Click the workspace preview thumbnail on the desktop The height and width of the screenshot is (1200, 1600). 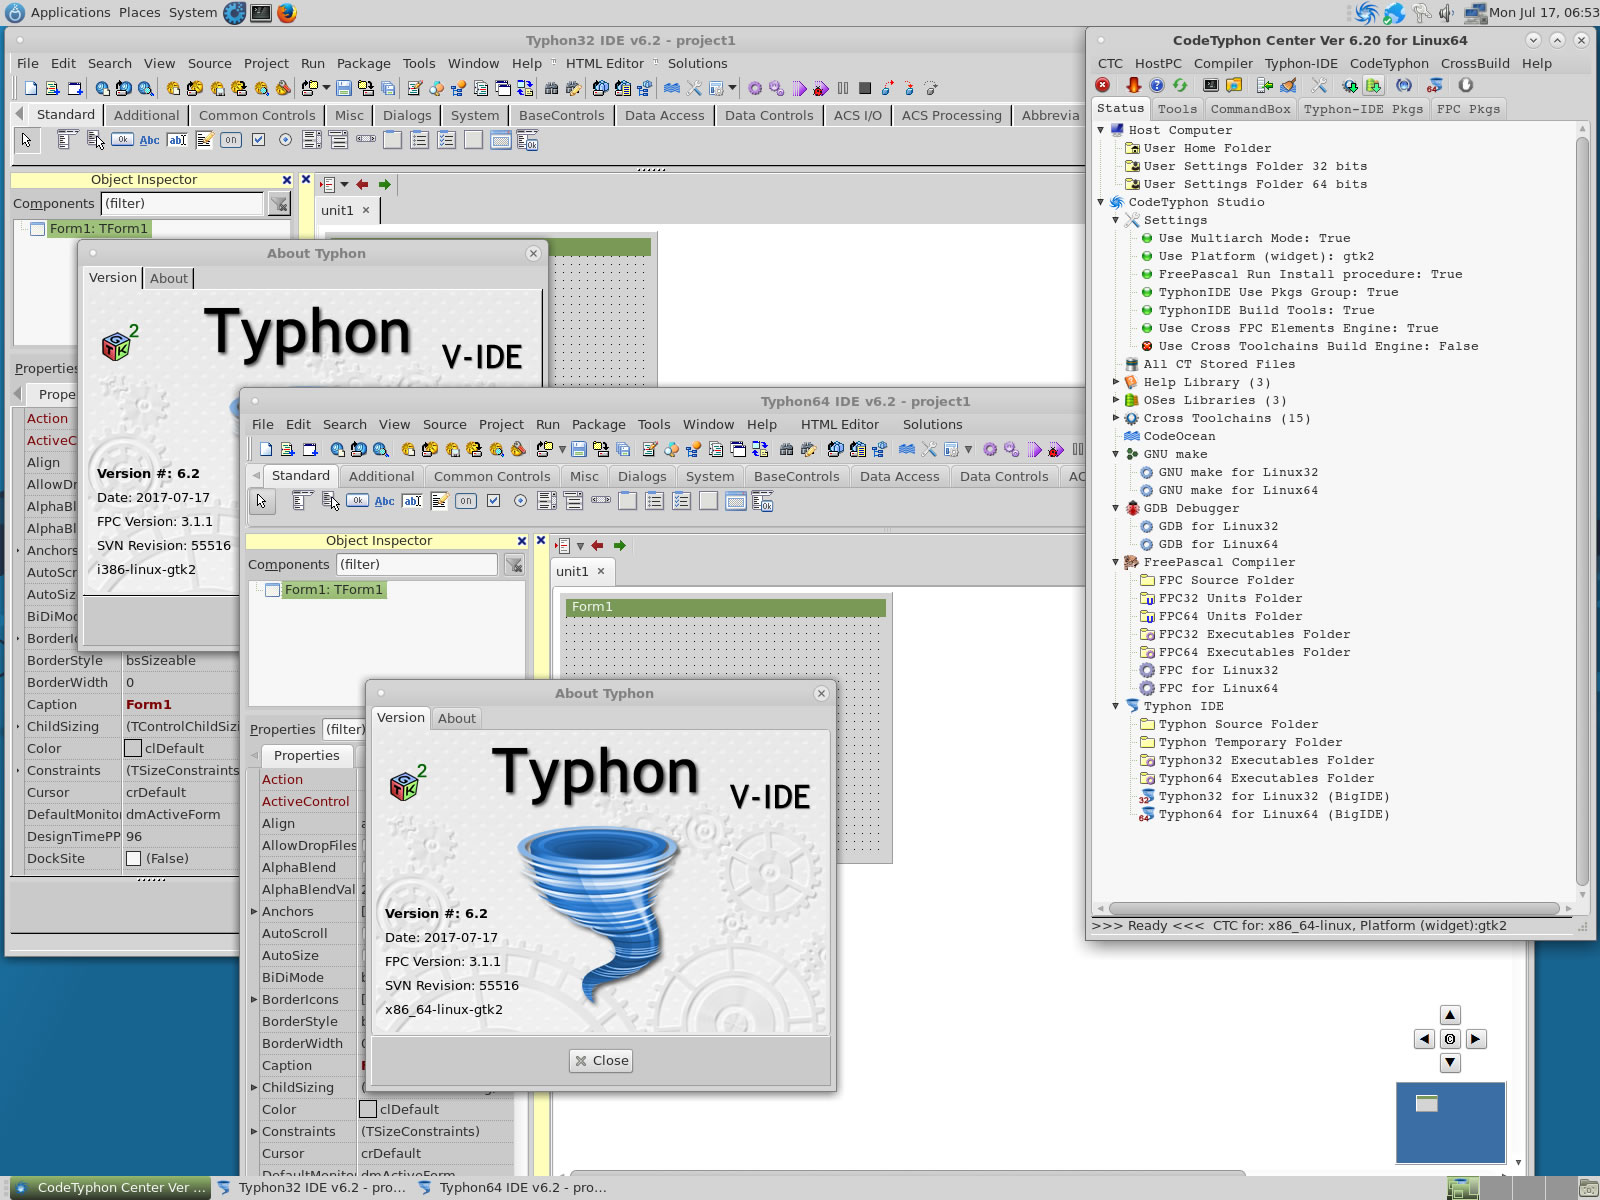[1450, 1123]
